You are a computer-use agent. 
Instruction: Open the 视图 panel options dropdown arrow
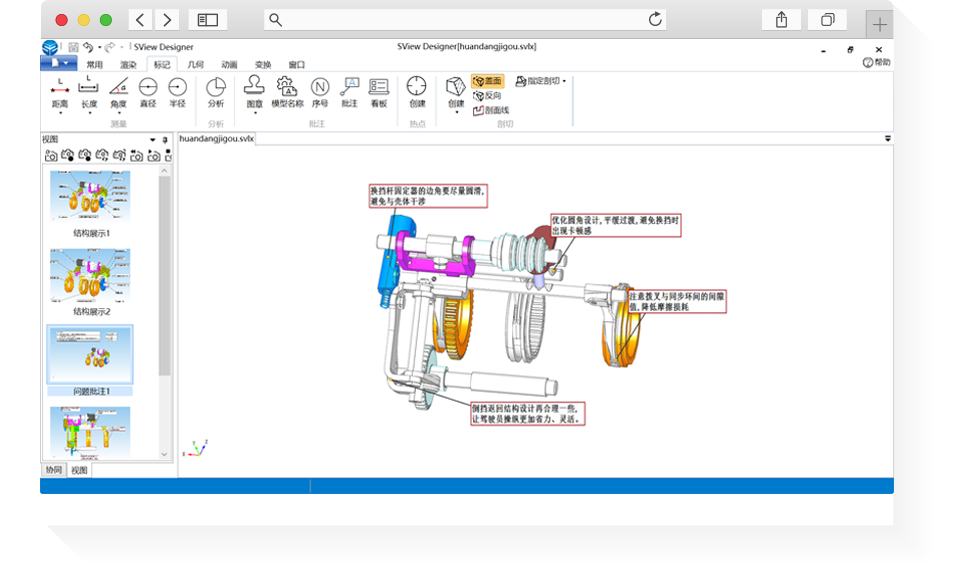pyautogui.click(x=152, y=139)
